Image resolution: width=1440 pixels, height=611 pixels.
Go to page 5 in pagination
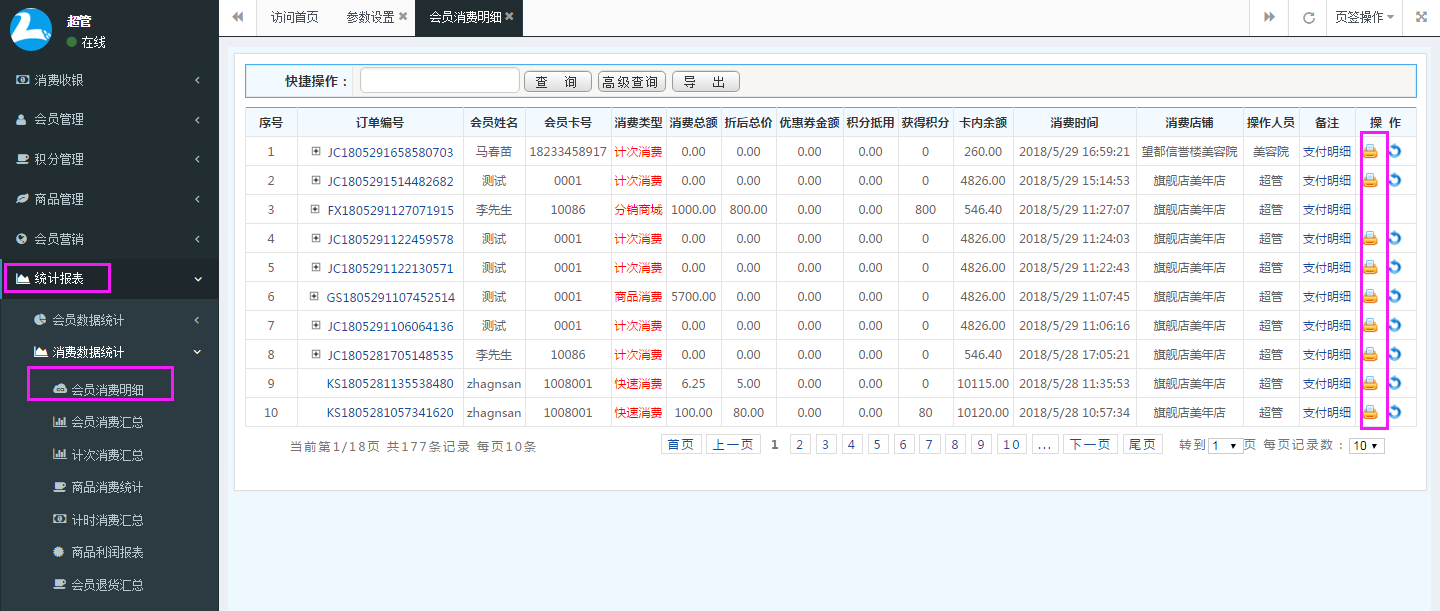878,445
